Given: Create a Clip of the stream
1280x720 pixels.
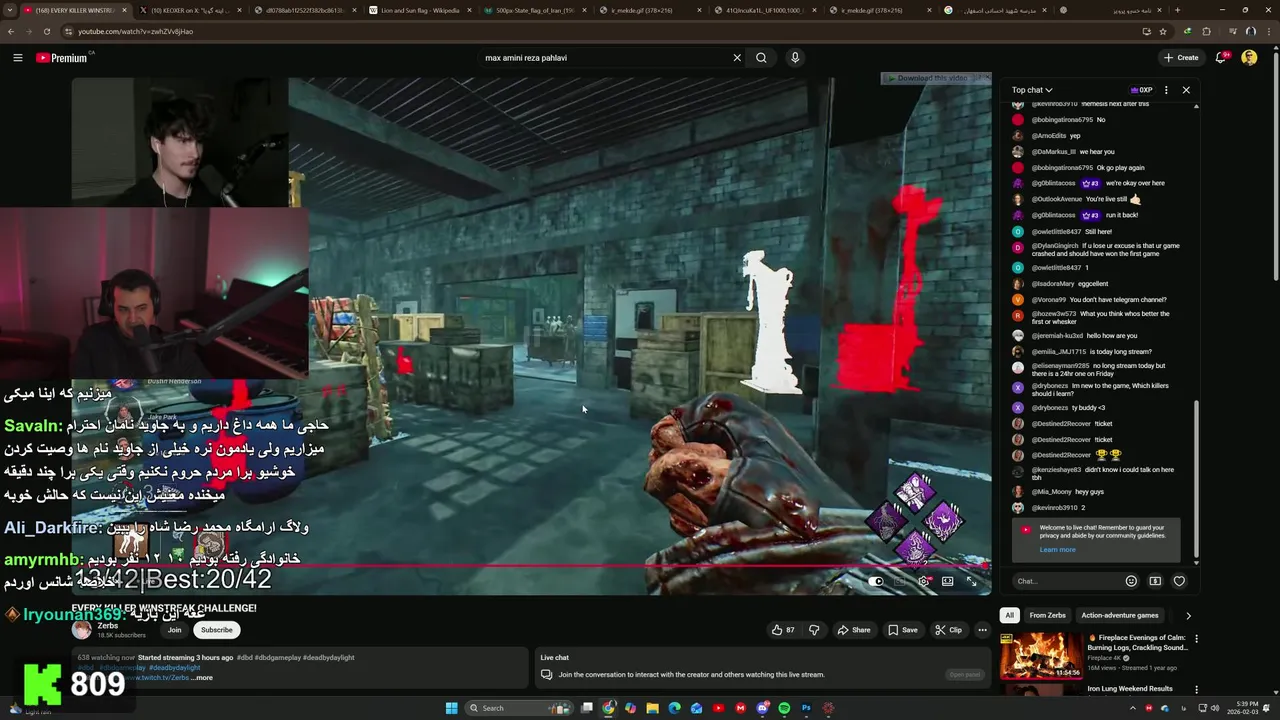Looking at the screenshot, I should coord(947,630).
